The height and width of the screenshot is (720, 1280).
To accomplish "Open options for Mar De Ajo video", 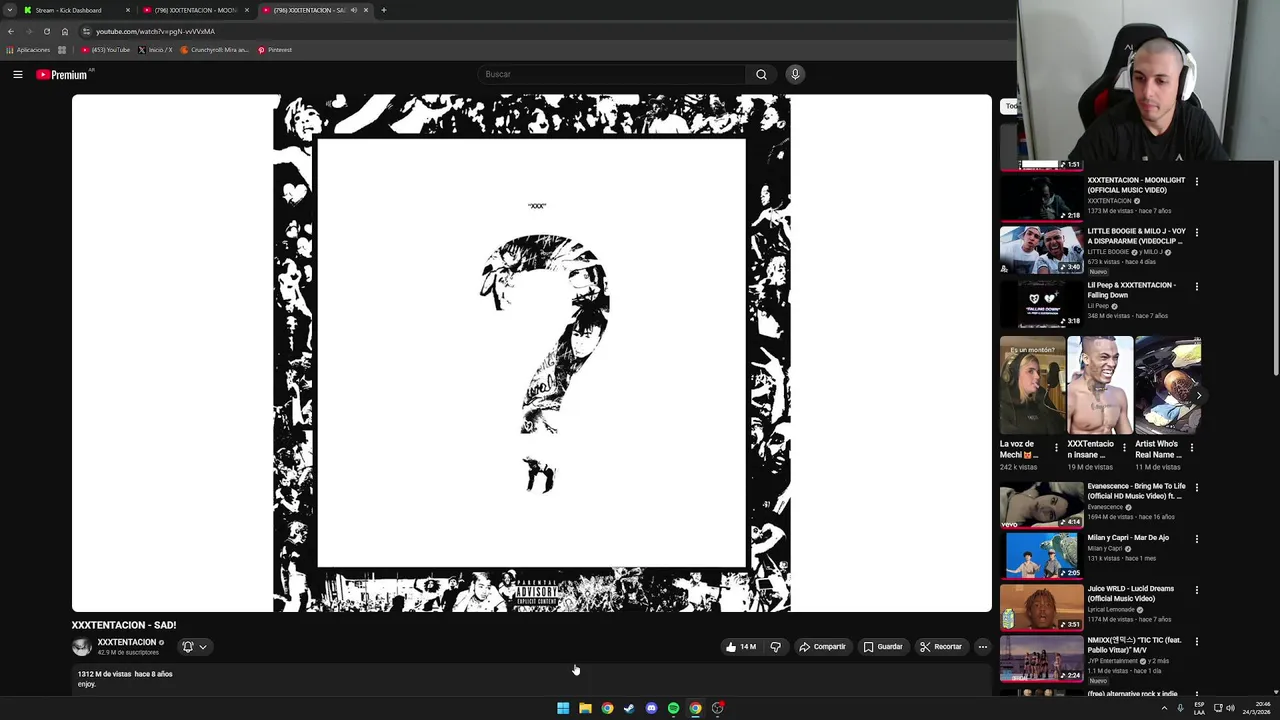I will coord(1196,539).
